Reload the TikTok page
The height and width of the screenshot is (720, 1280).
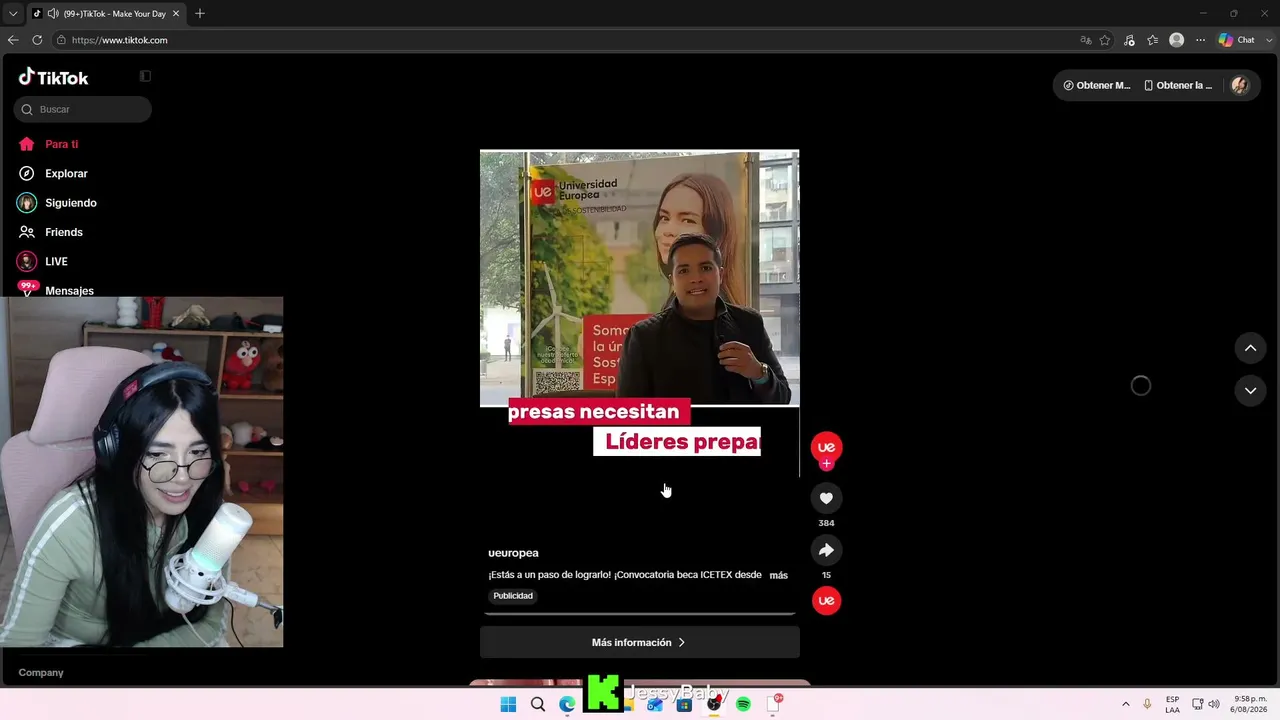pos(37,40)
